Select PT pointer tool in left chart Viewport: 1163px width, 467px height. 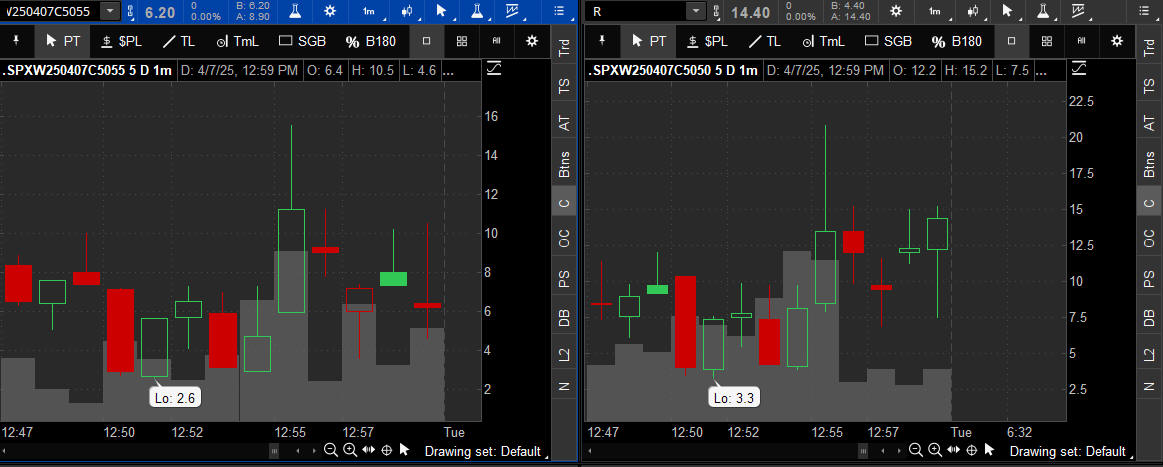point(63,42)
